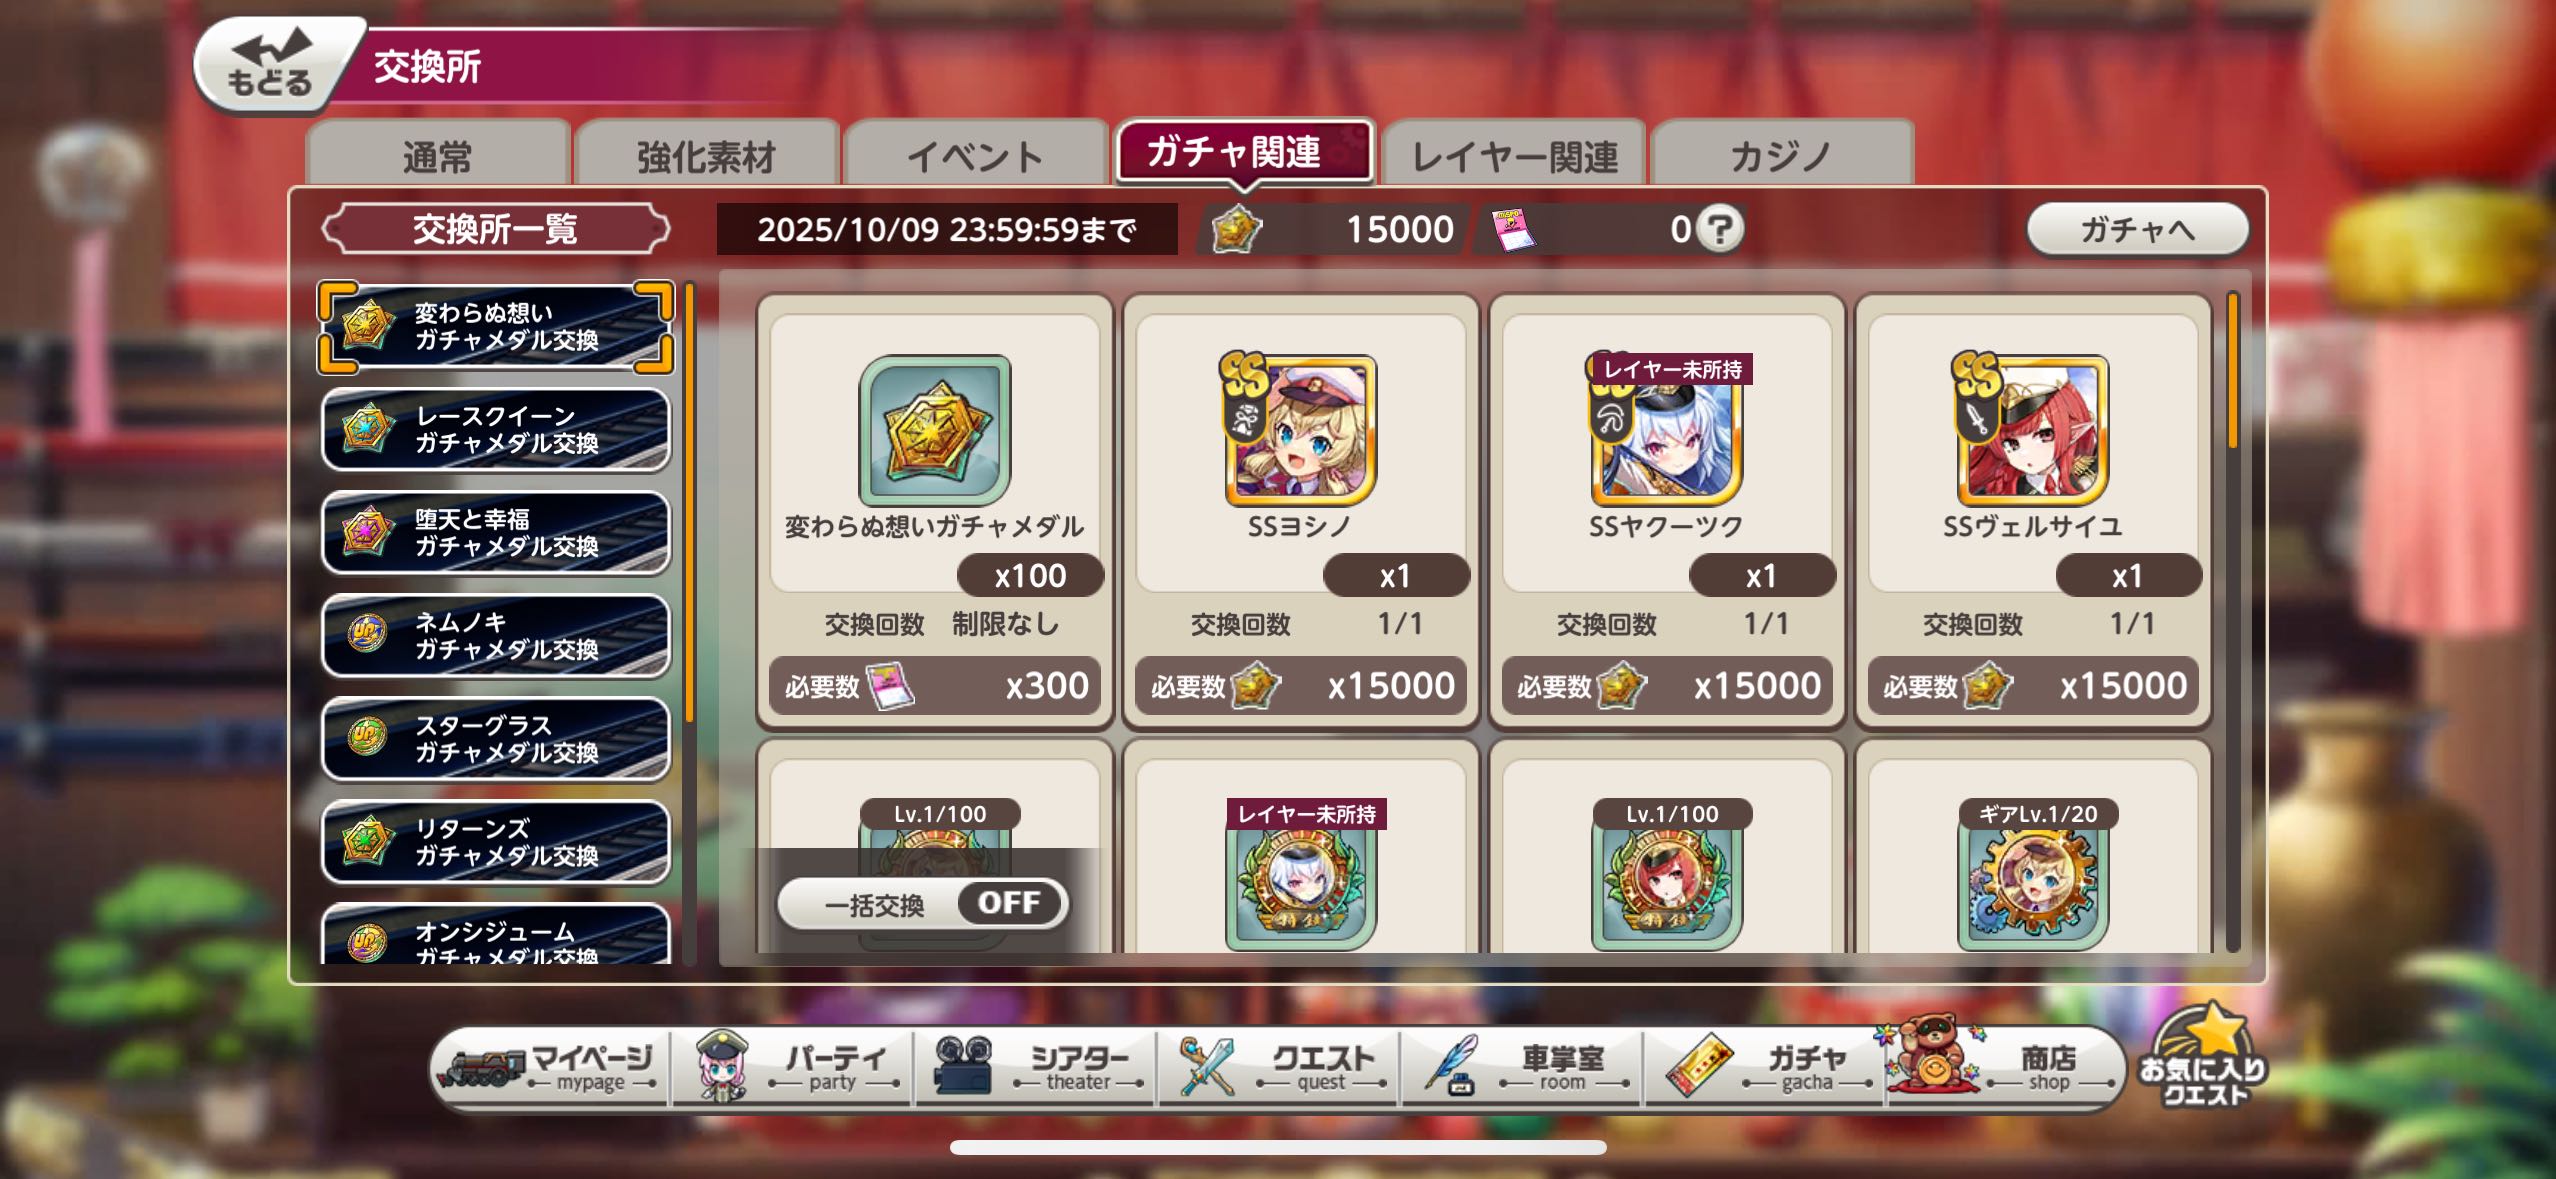Tap お気に入りクエスト star icon
This screenshot has height=1179, width=2556.
(2204, 1057)
